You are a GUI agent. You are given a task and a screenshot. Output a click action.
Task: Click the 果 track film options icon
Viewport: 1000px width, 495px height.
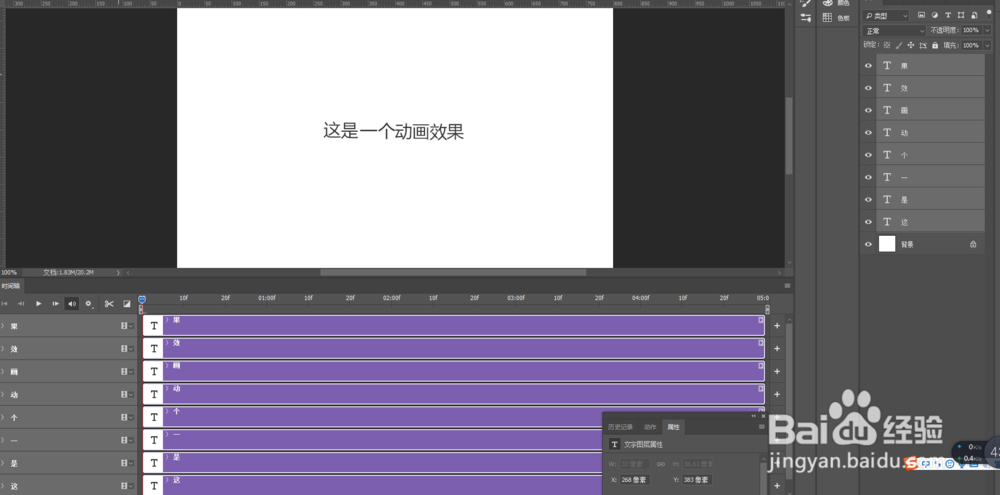click(126, 326)
